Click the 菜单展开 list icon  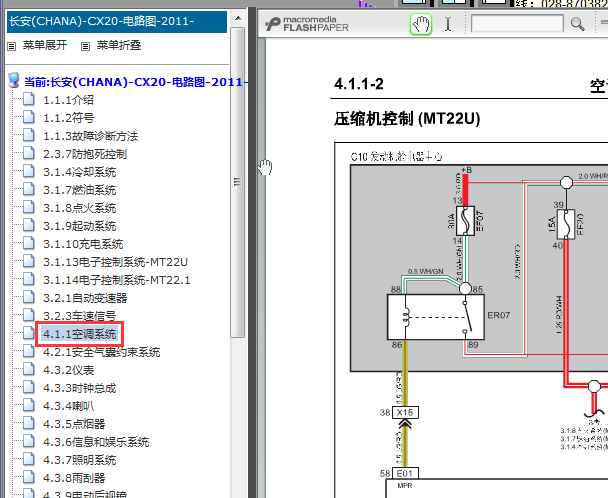[x=12, y=47]
